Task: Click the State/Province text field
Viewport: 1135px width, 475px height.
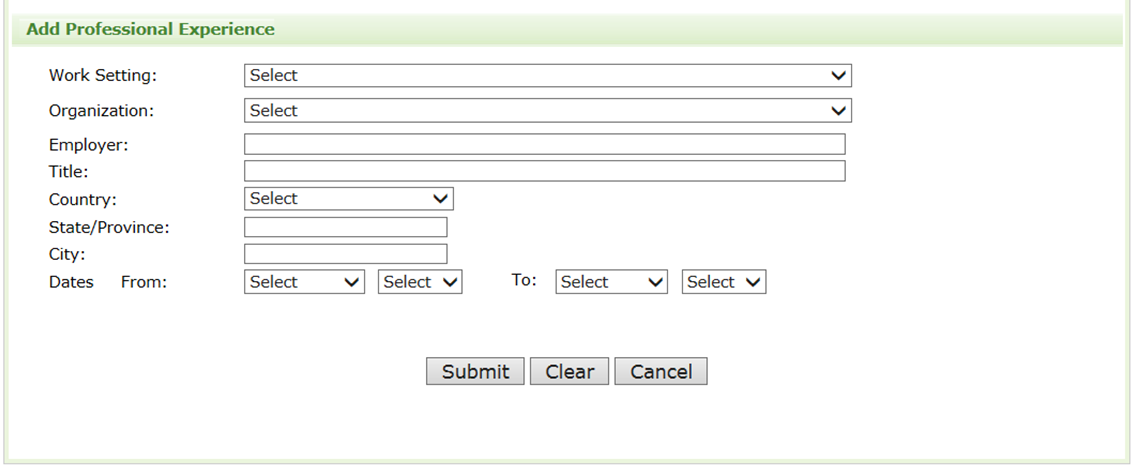Action: coord(345,227)
